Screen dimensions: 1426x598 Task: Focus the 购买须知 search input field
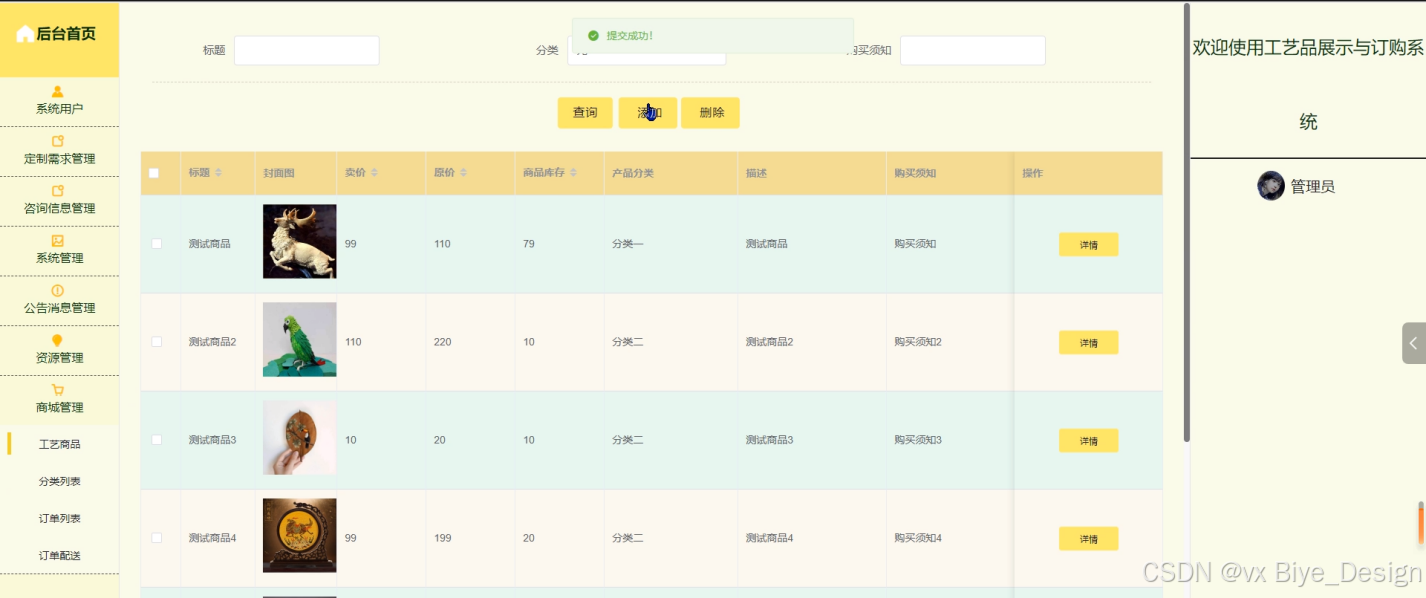click(972, 50)
